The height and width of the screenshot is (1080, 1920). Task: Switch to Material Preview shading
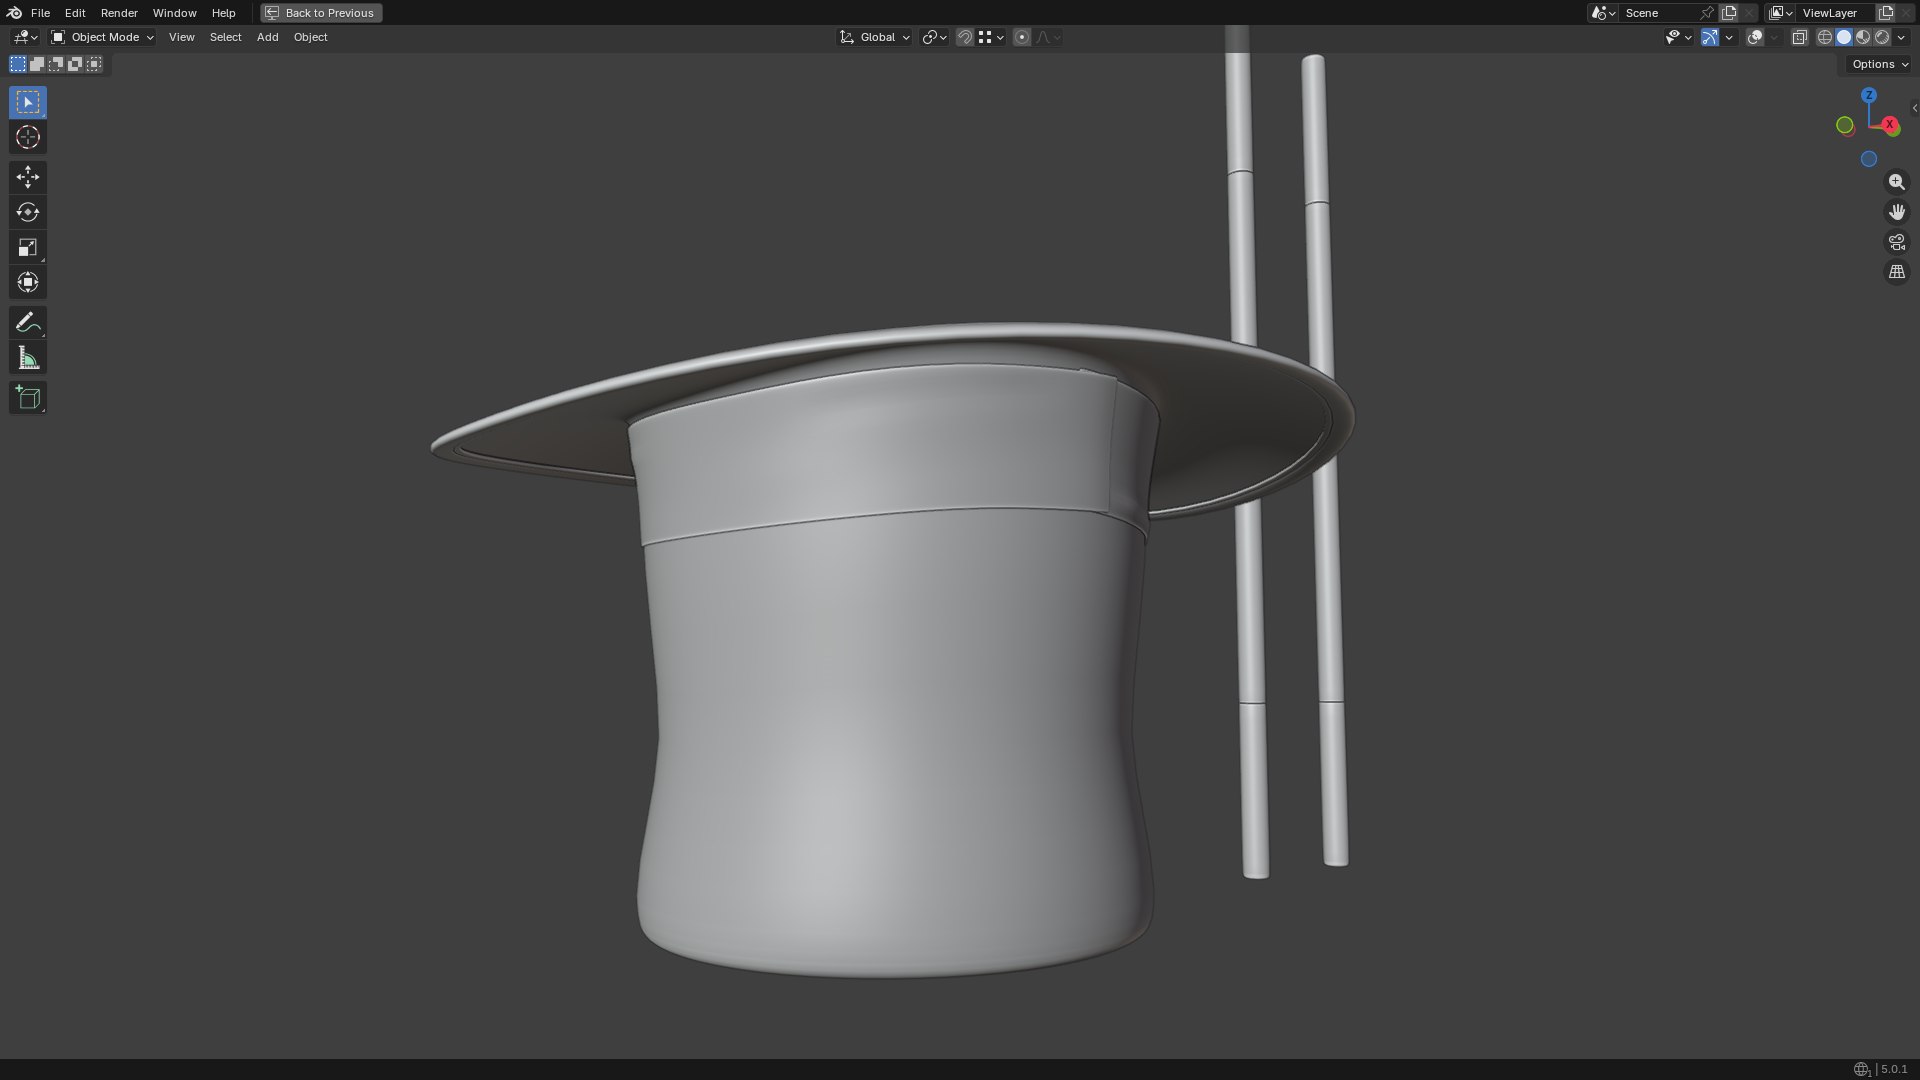[1863, 37]
